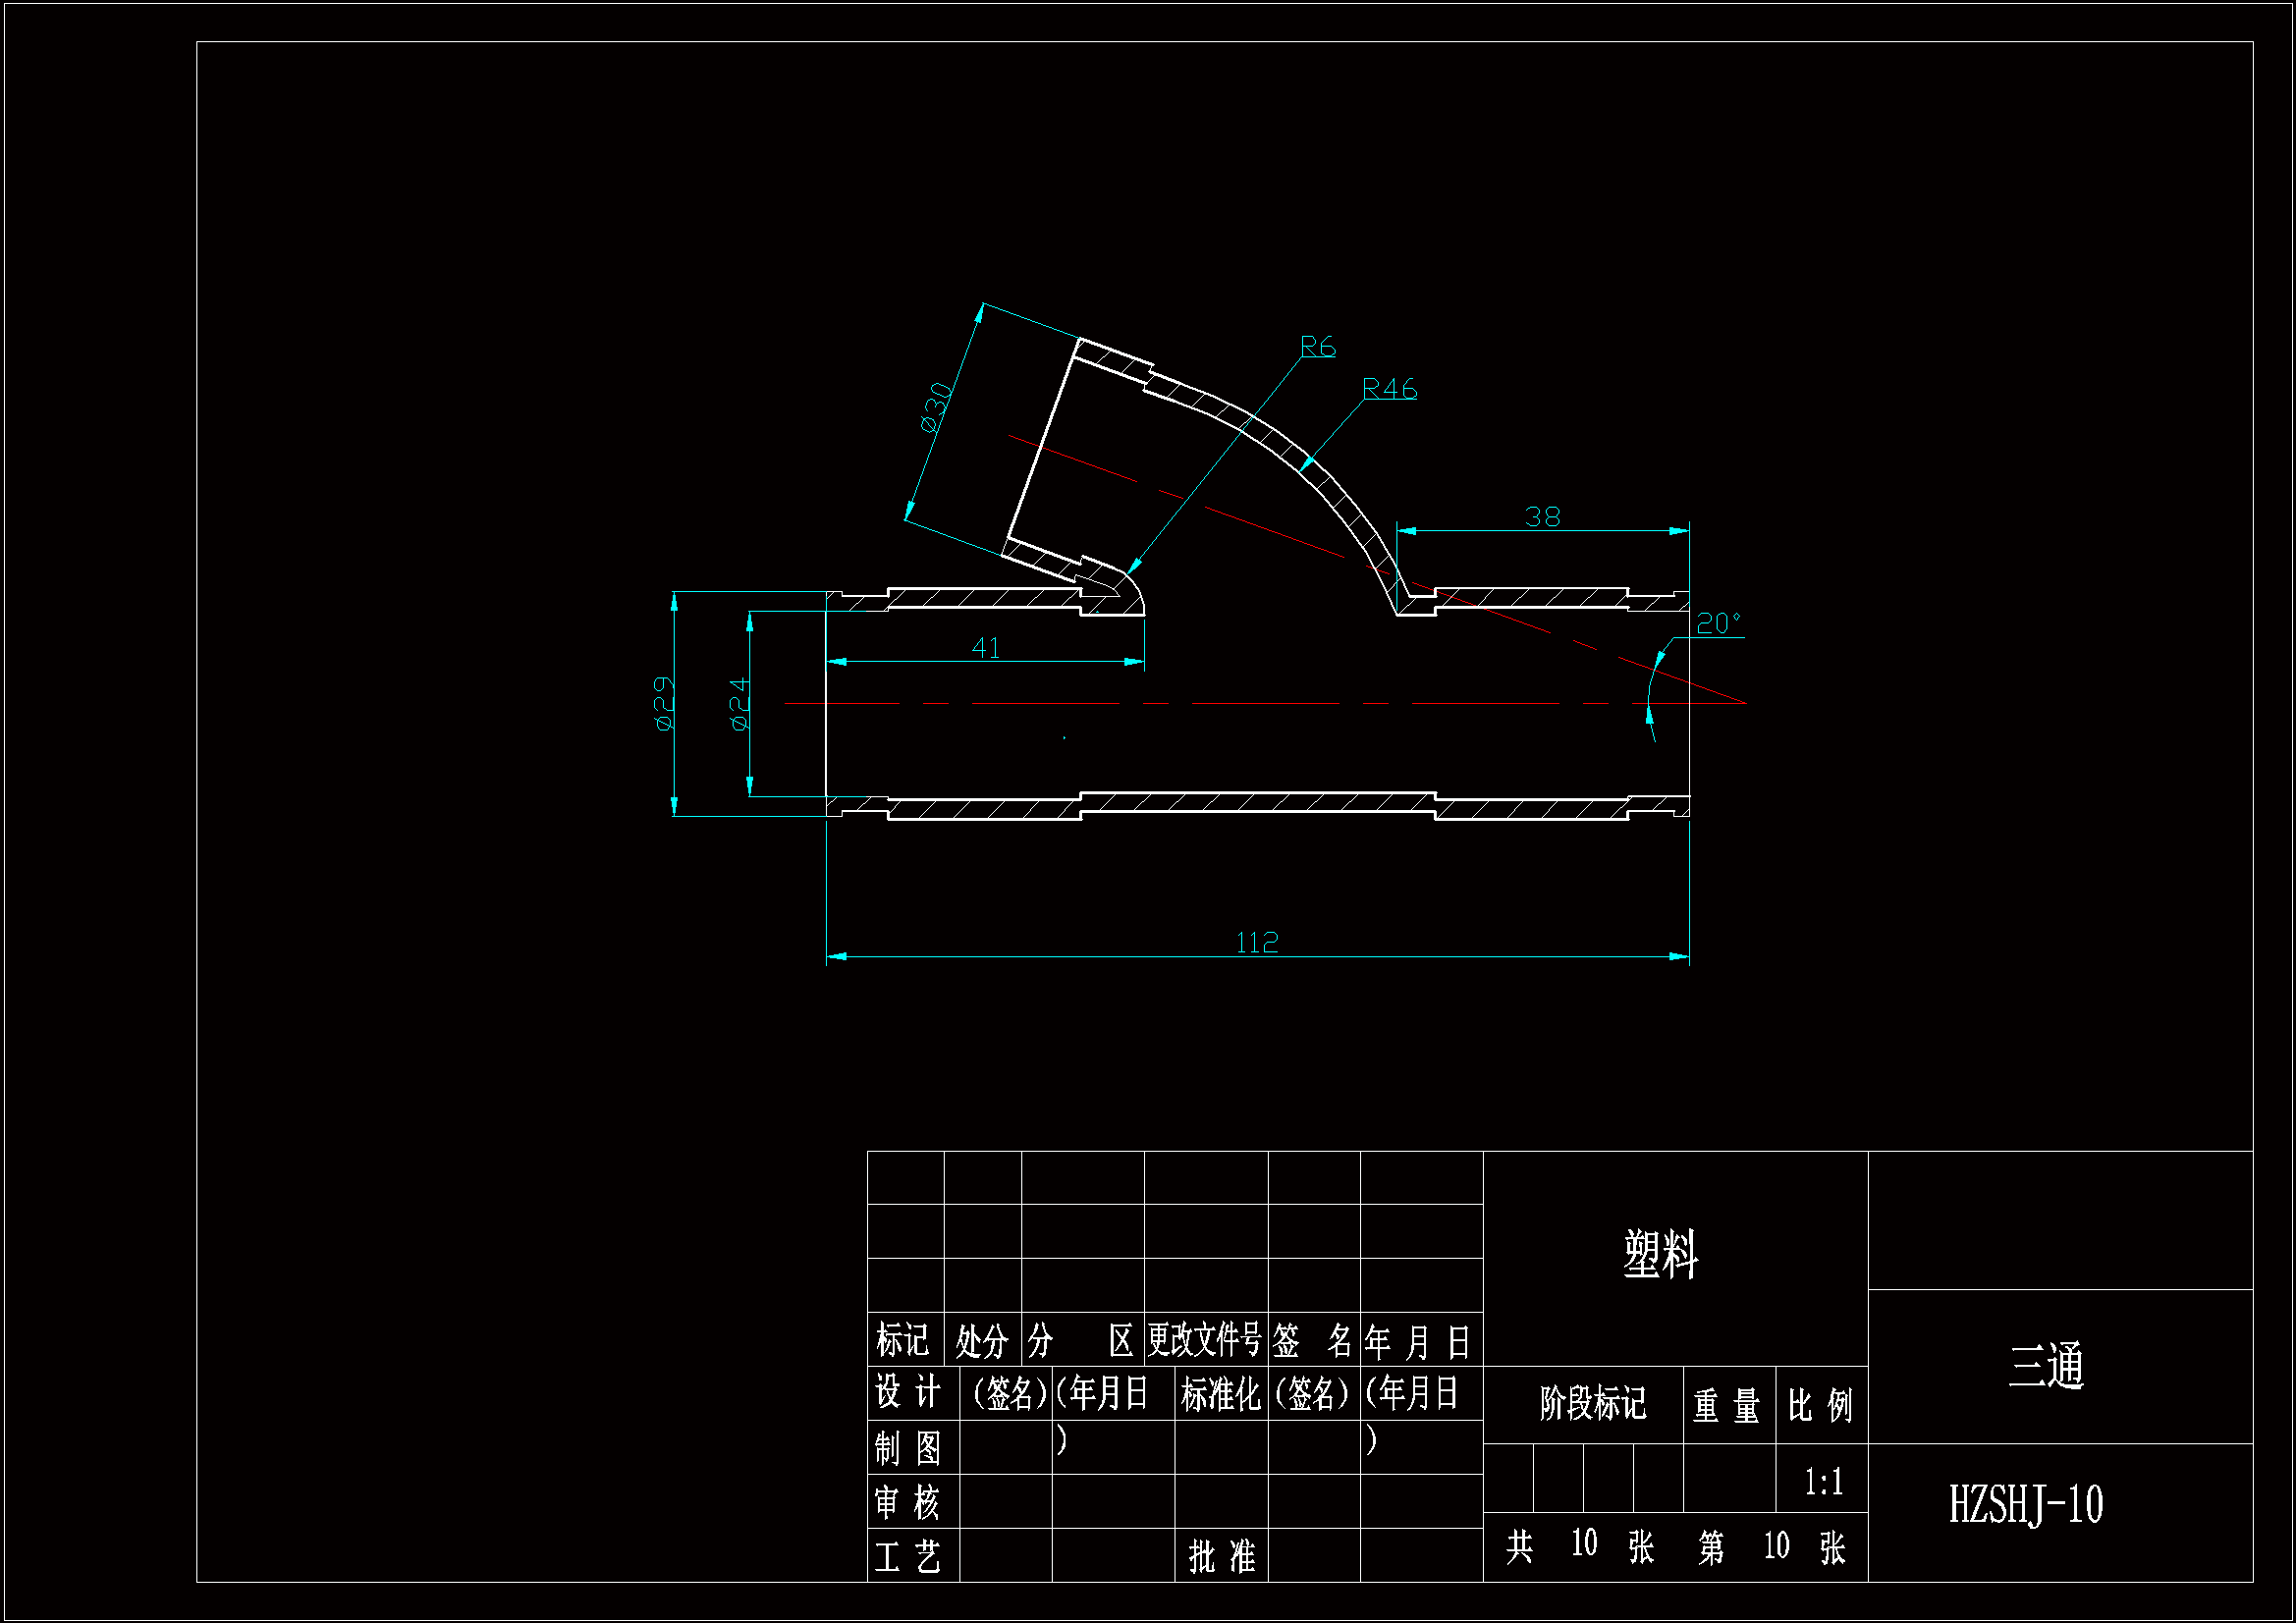The height and width of the screenshot is (1623, 2296).
Task: Select the 批准 approval label cell
Action: [1221, 1555]
